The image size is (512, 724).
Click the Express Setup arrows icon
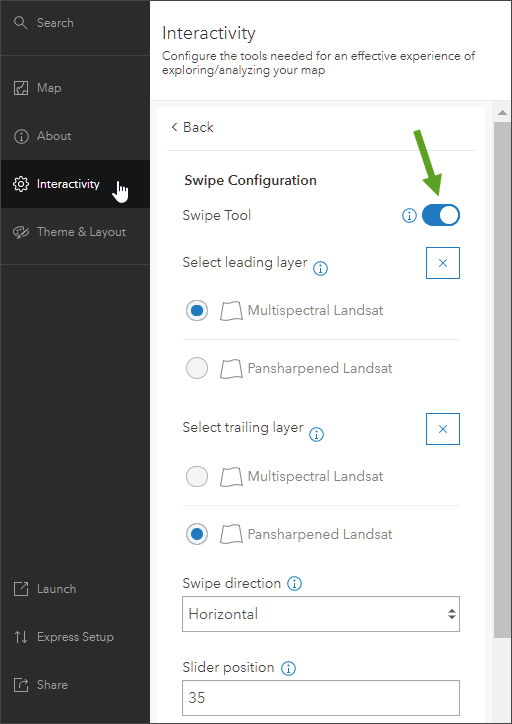pyautogui.click(x=21, y=637)
